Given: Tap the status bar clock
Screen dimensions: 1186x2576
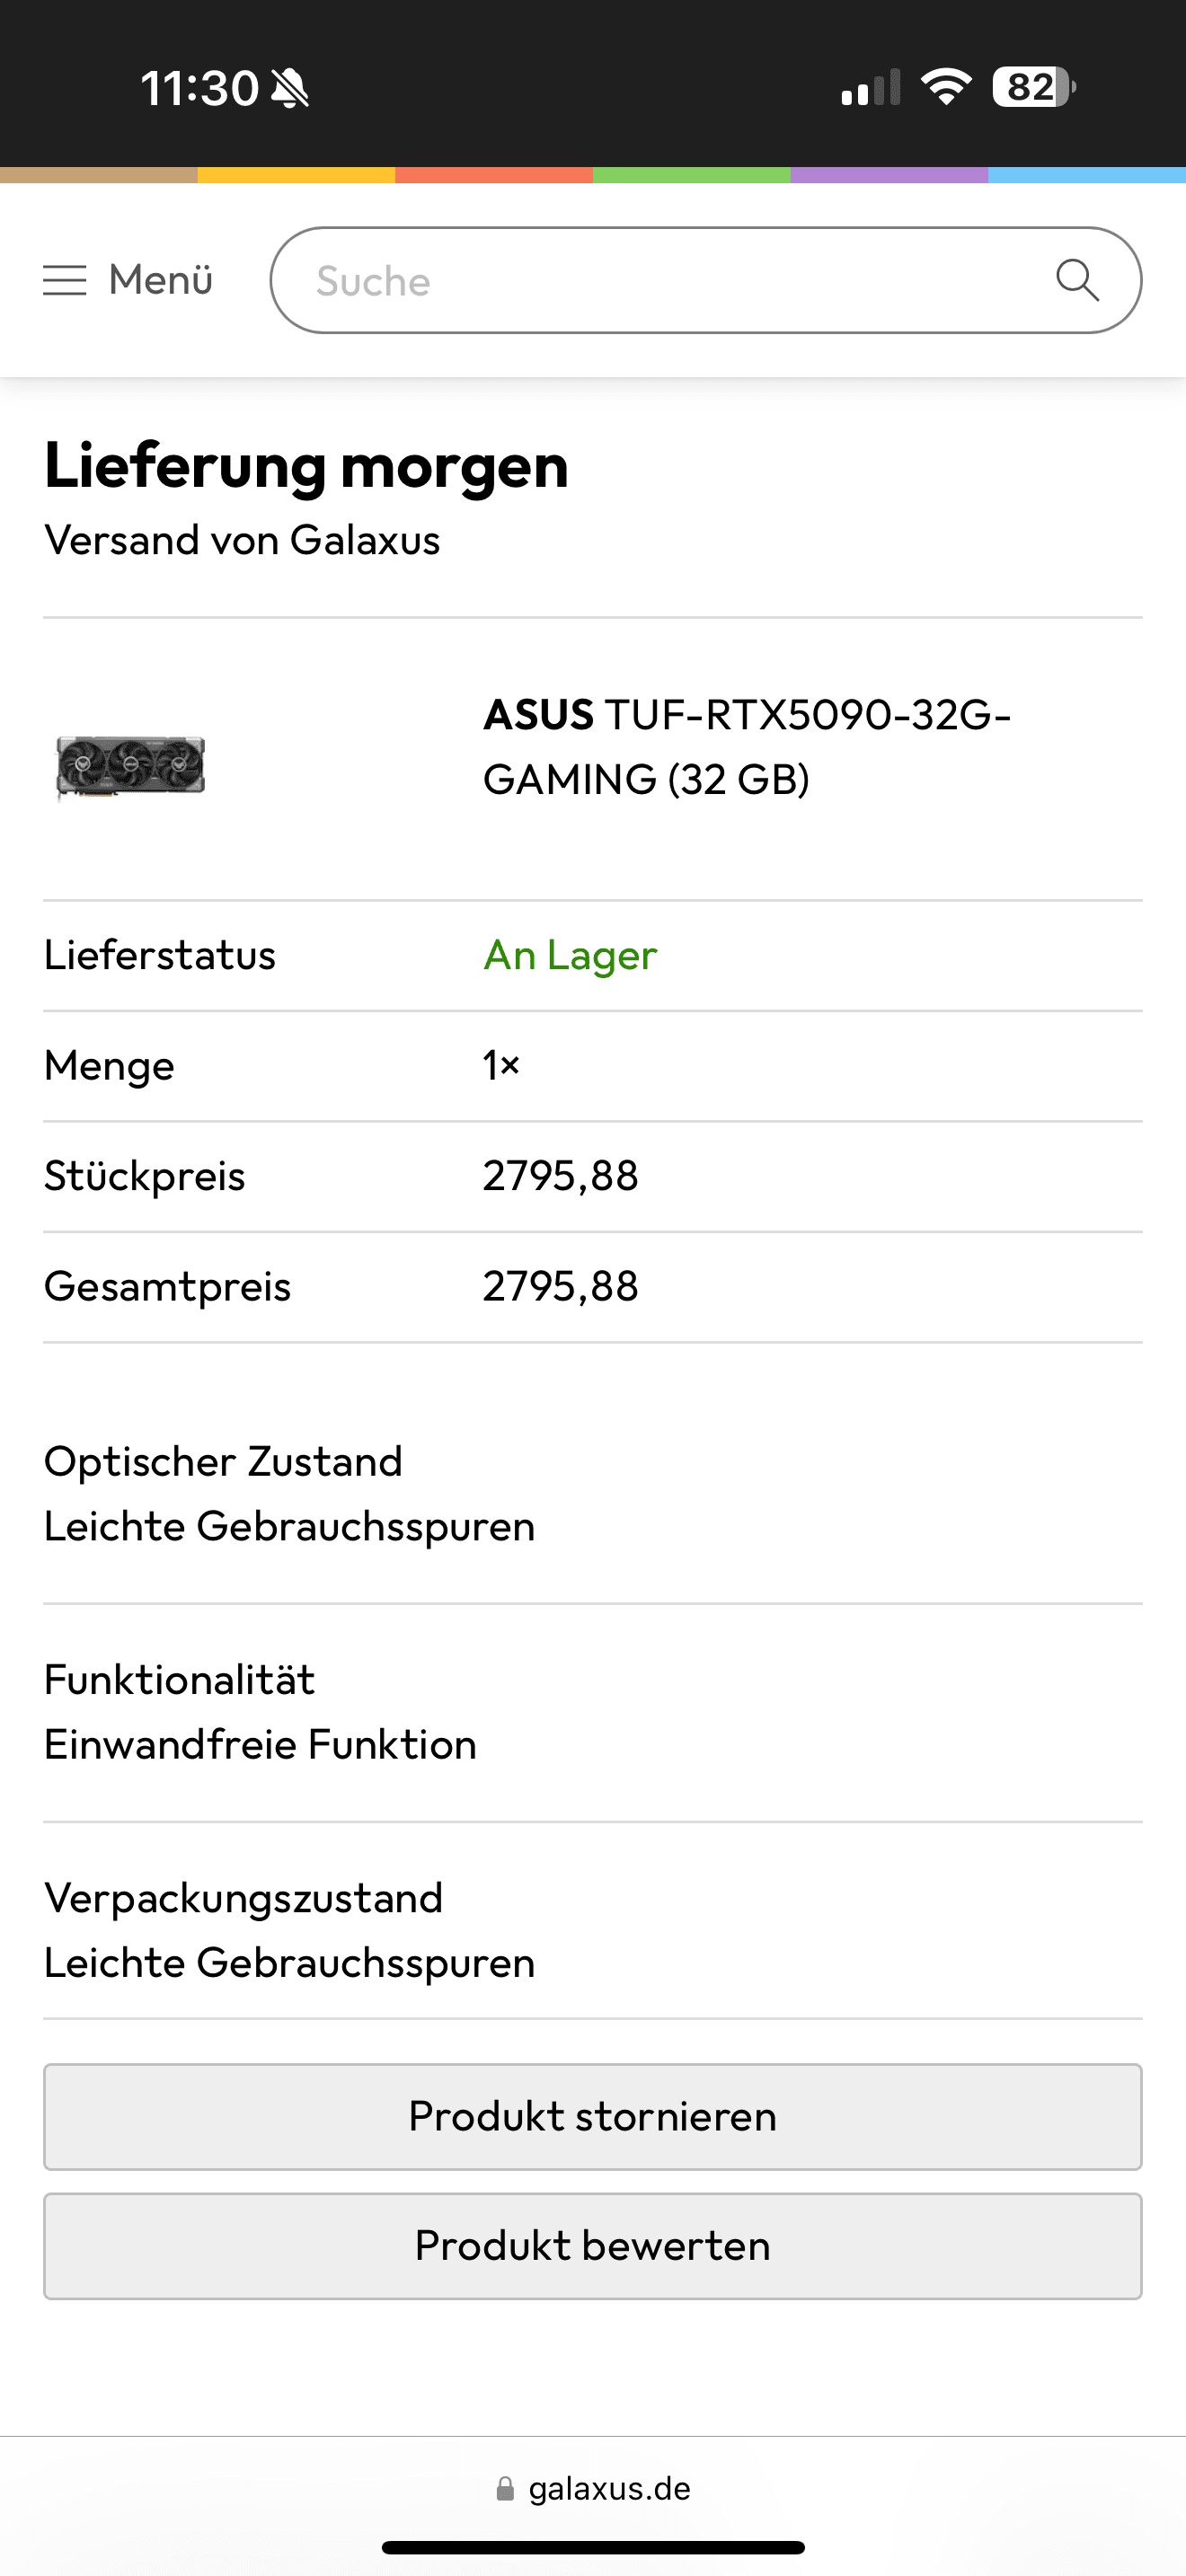Looking at the screenshot, I should tap(199, 88).
